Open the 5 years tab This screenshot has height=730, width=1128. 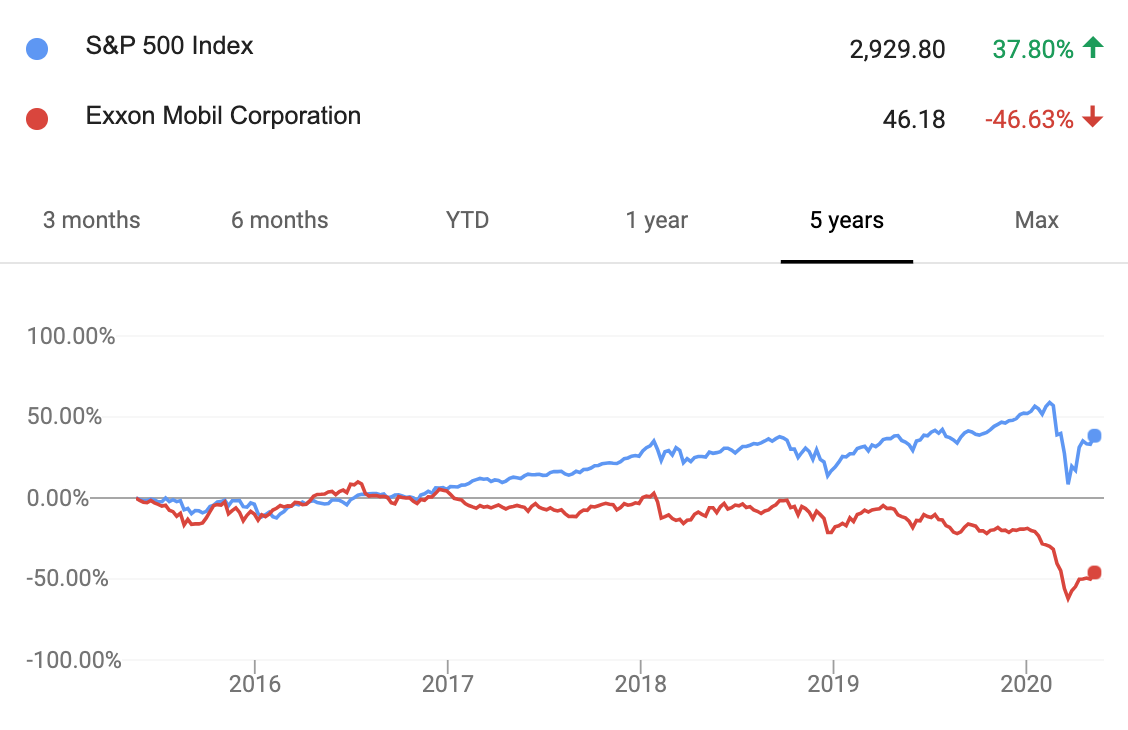point(847,220)
